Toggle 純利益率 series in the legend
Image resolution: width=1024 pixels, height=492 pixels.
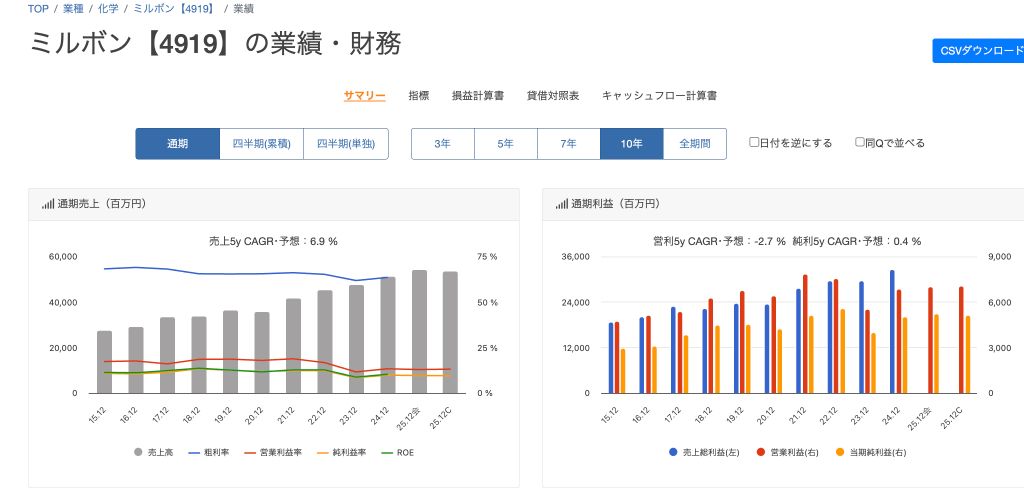point(343,452)
